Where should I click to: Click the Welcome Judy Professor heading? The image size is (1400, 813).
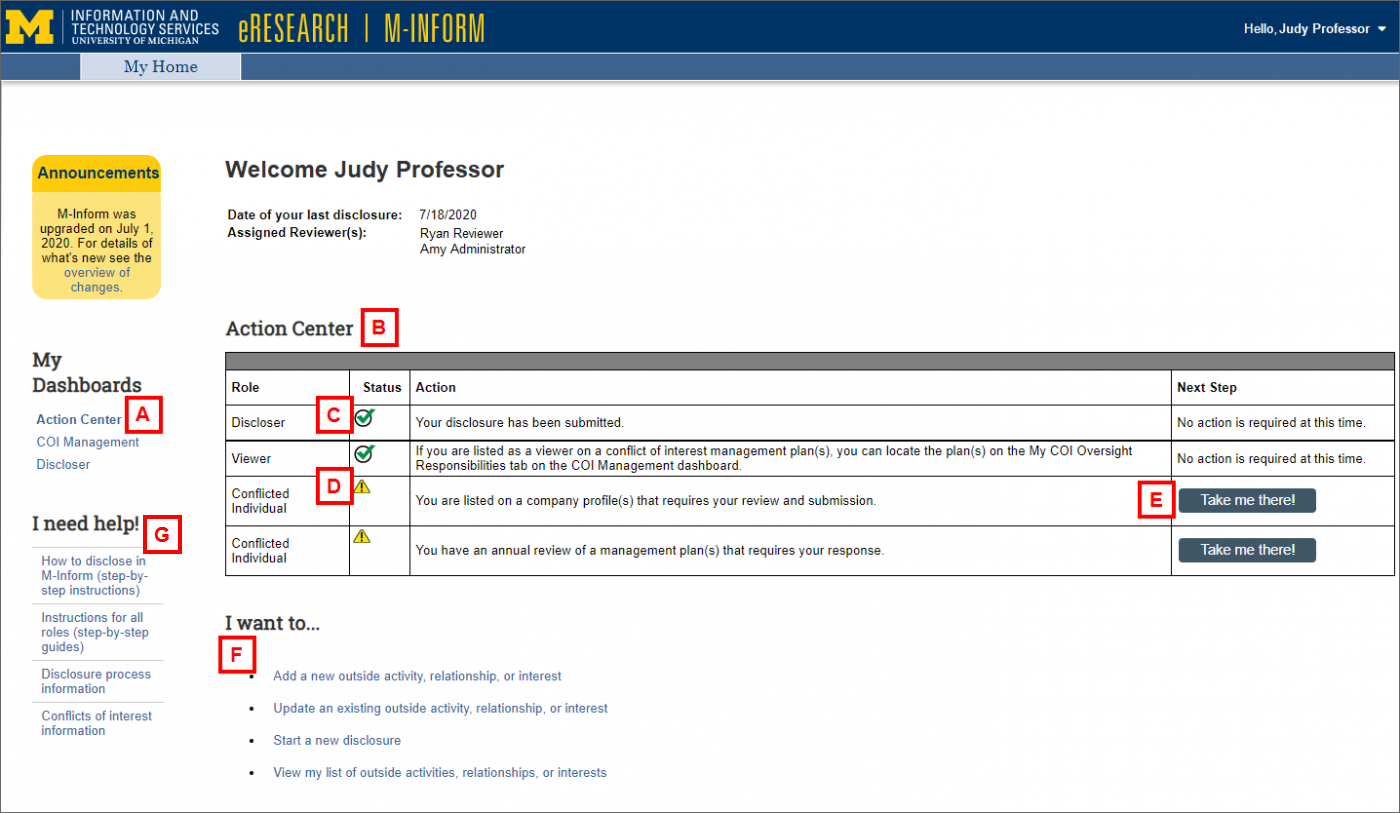(364, 170)
